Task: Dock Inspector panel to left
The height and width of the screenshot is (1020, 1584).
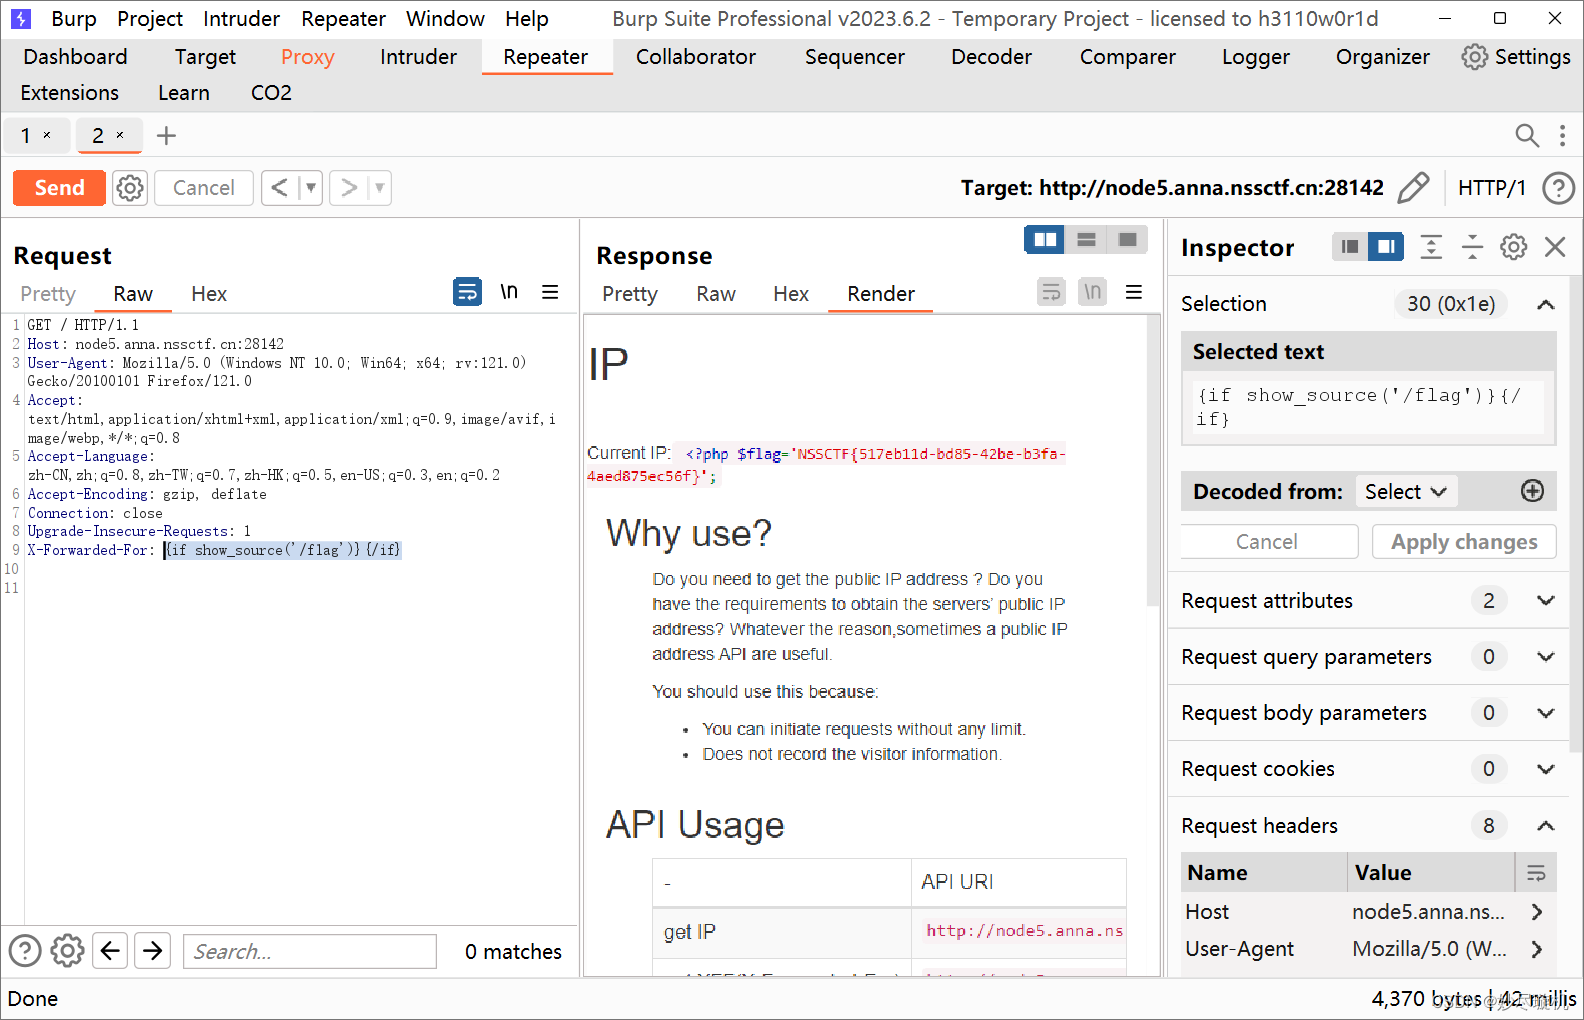Action: pyautogui.click(x=1350, y=247)
